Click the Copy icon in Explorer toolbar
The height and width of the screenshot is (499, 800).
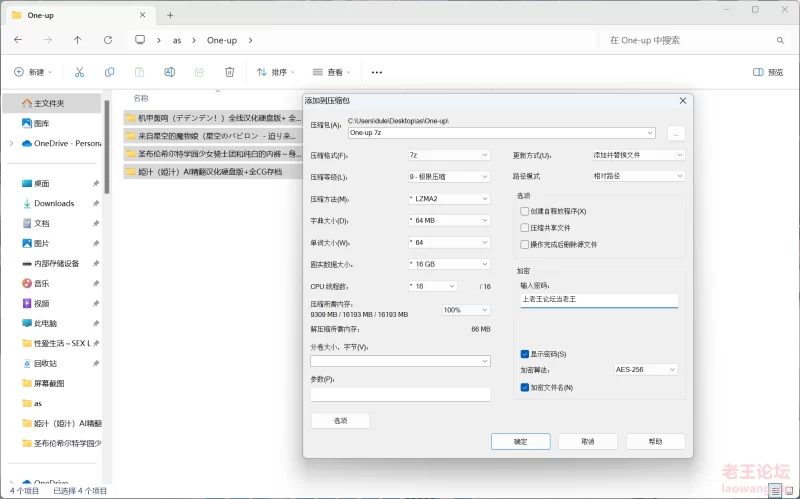point(110,72)
